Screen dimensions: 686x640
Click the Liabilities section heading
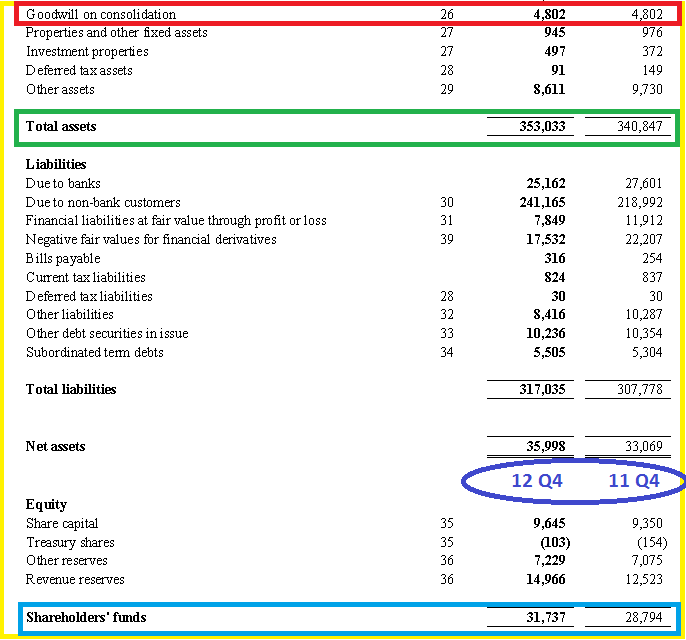pos(56,164)
